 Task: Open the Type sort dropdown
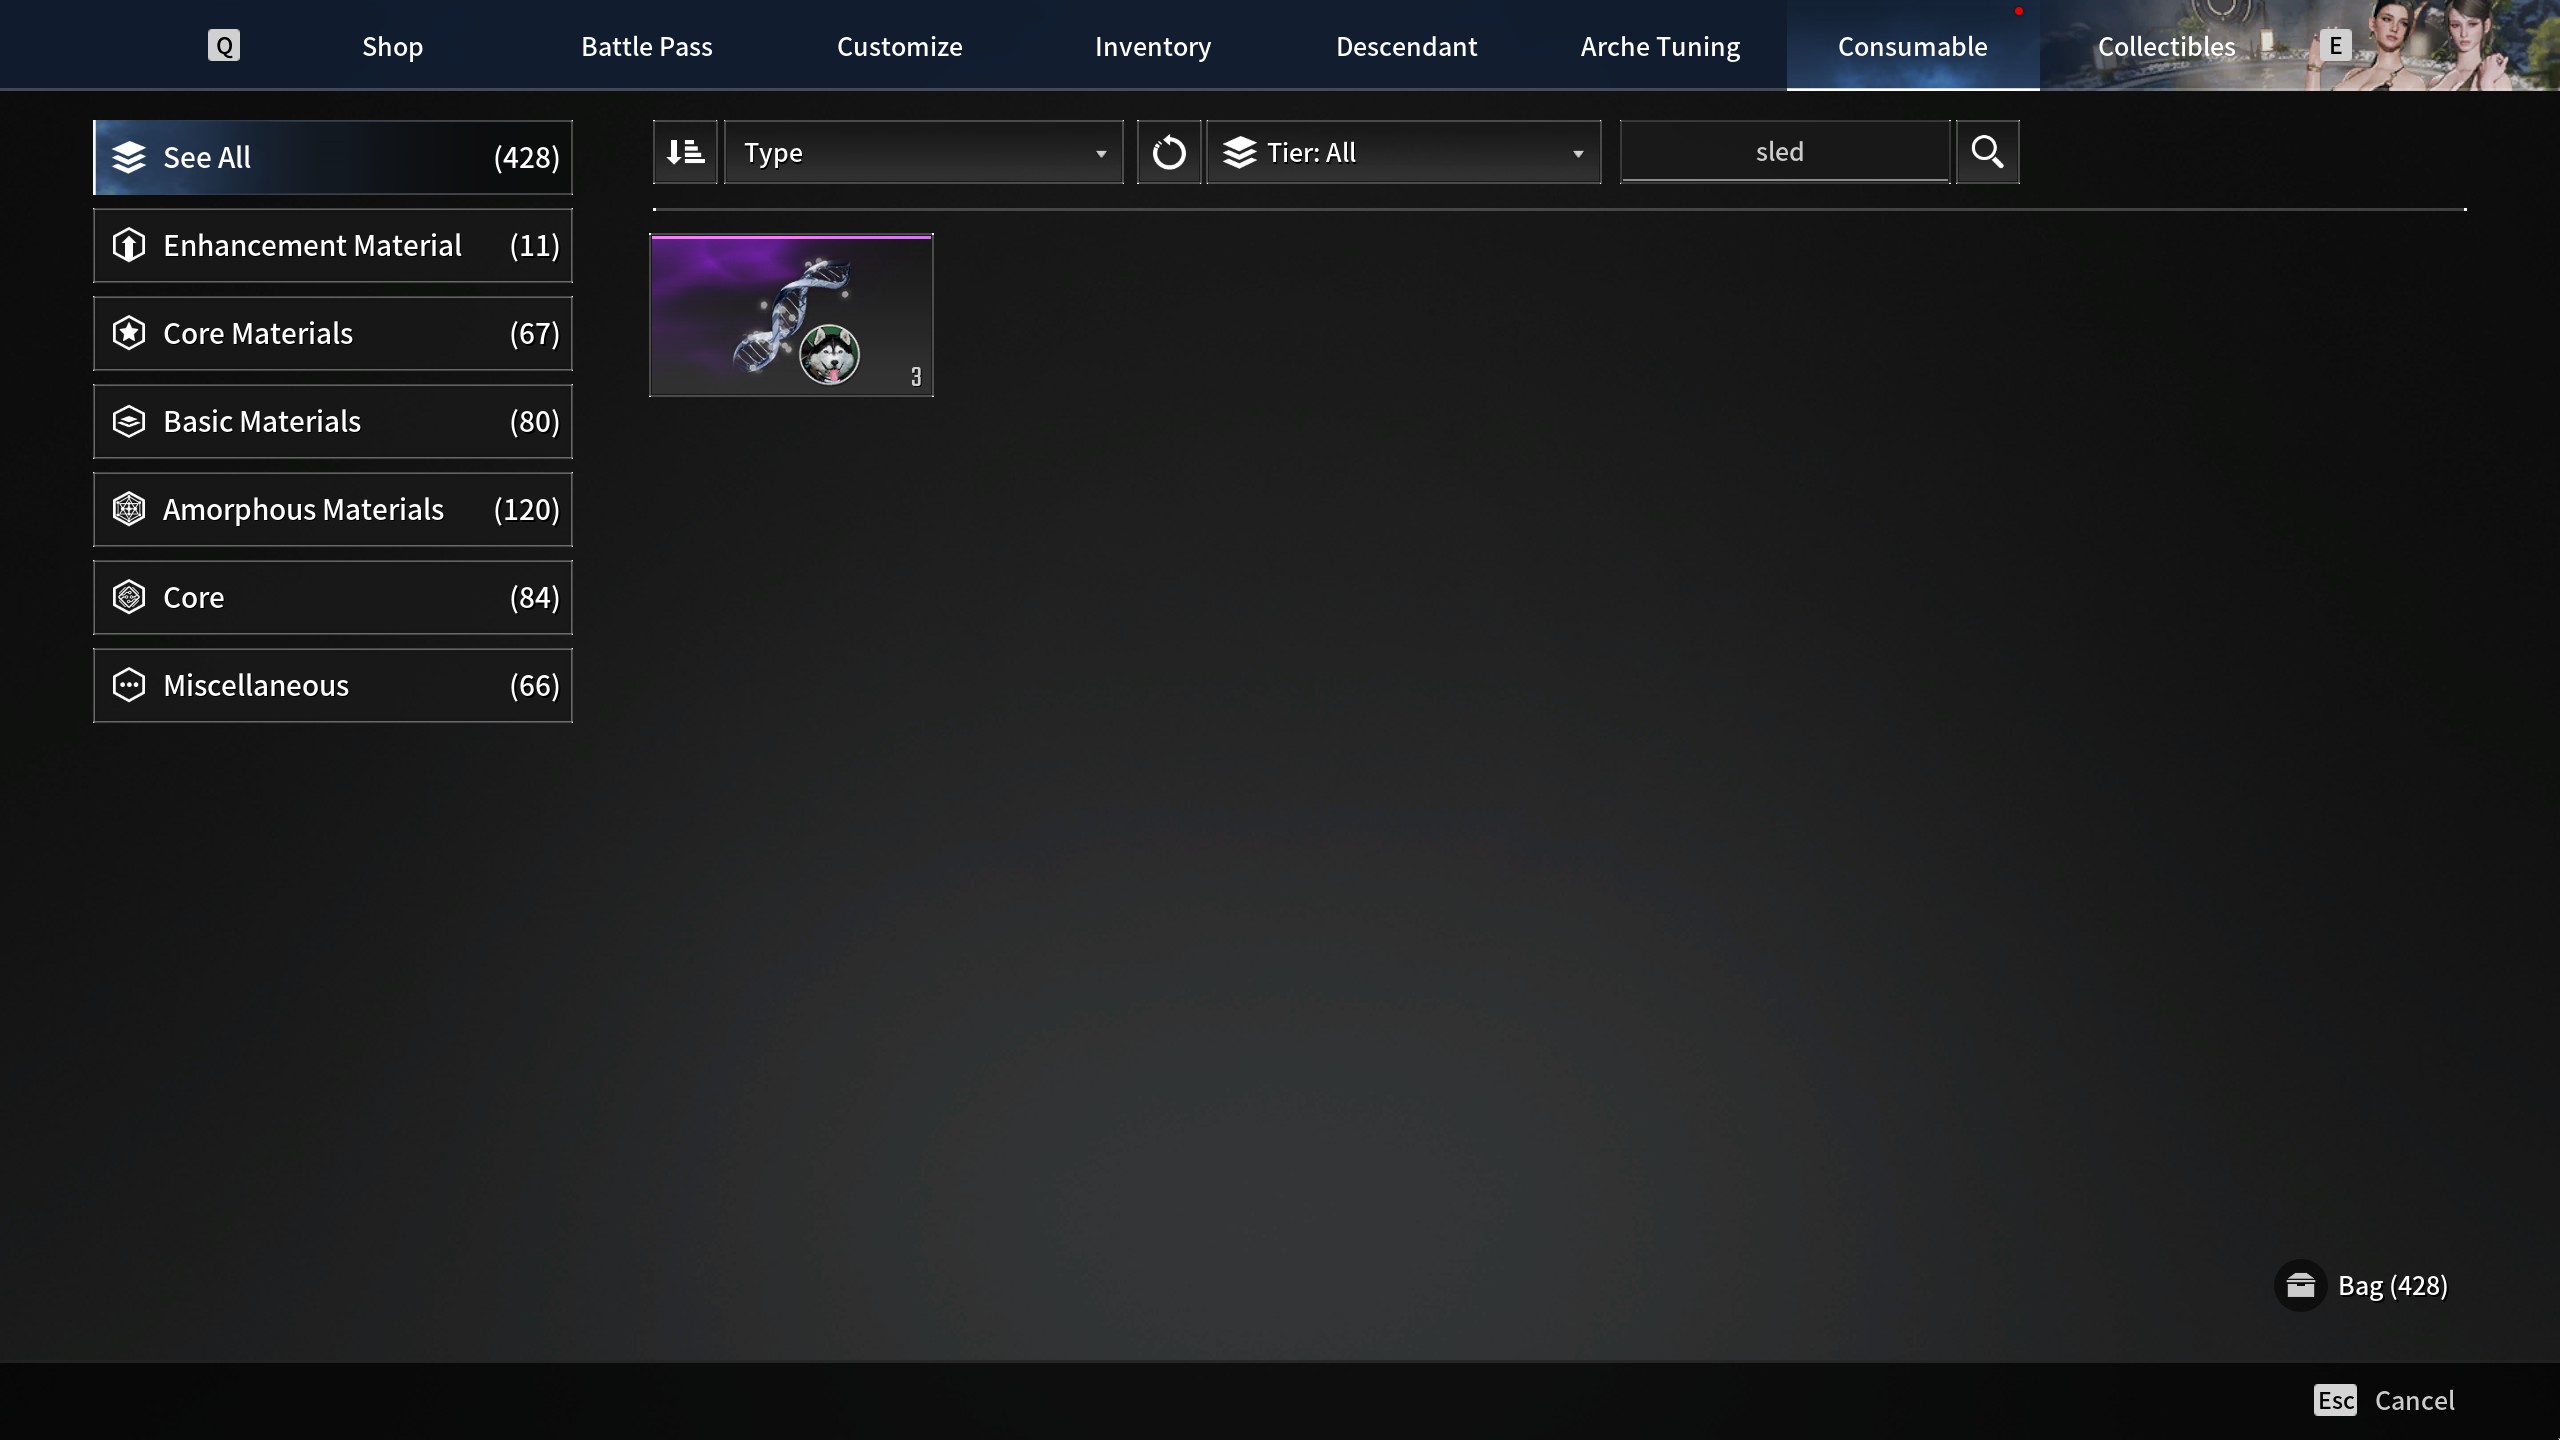(923, 152)
